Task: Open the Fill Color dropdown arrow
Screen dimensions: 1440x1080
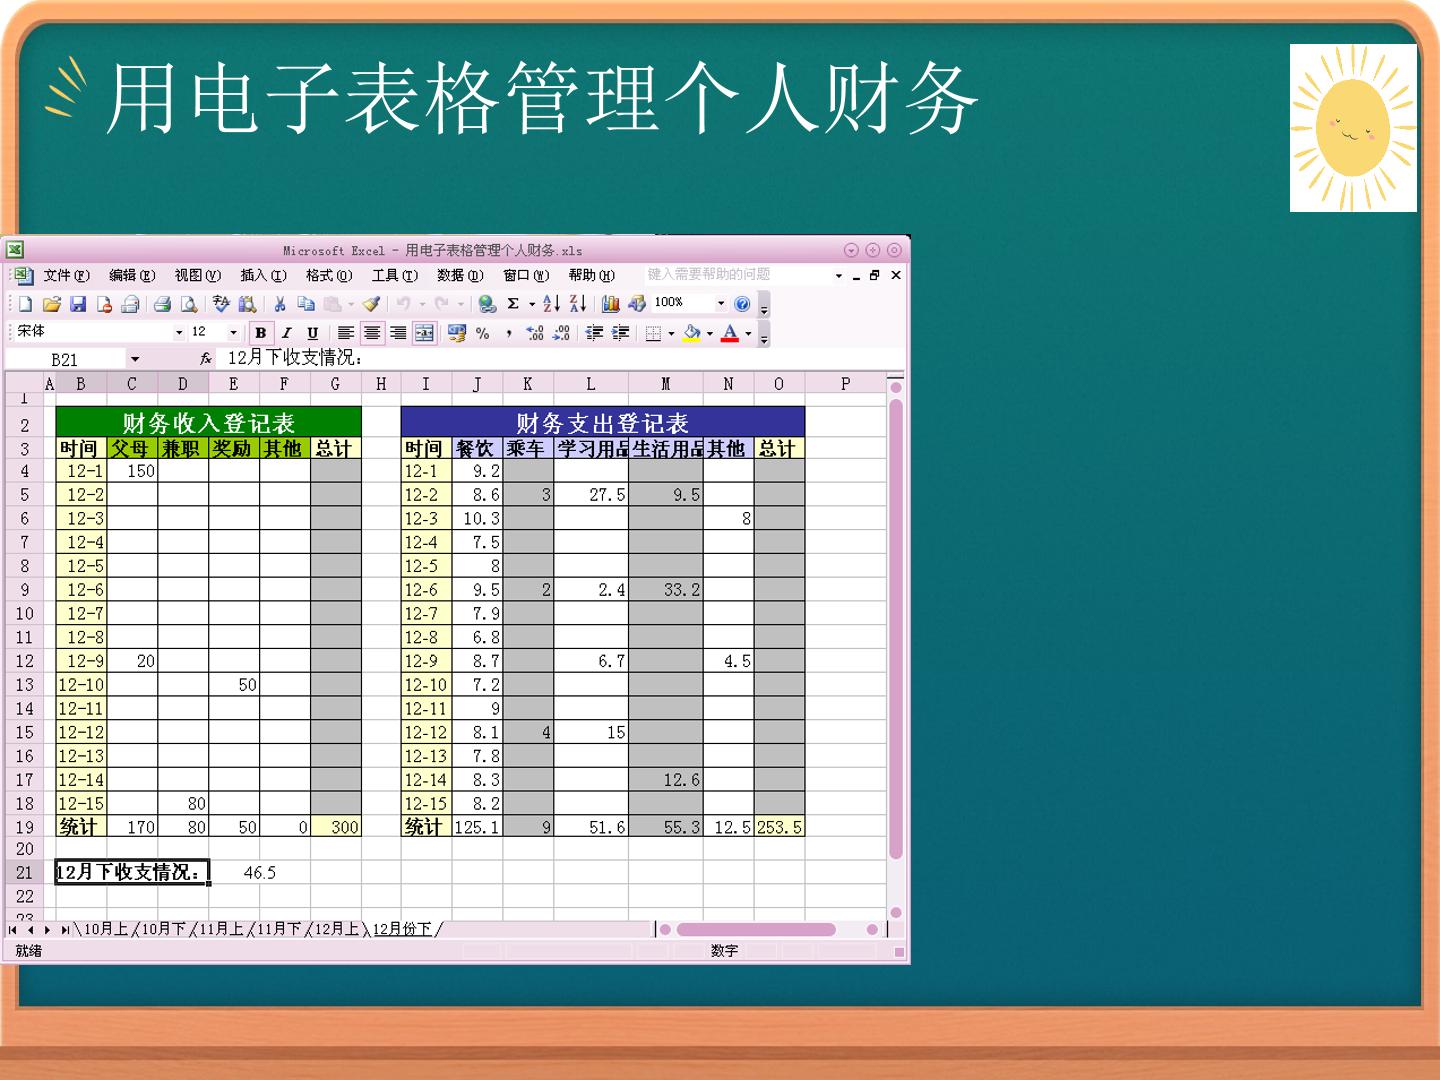Action: pyautogui.click(x=710, y=333)
